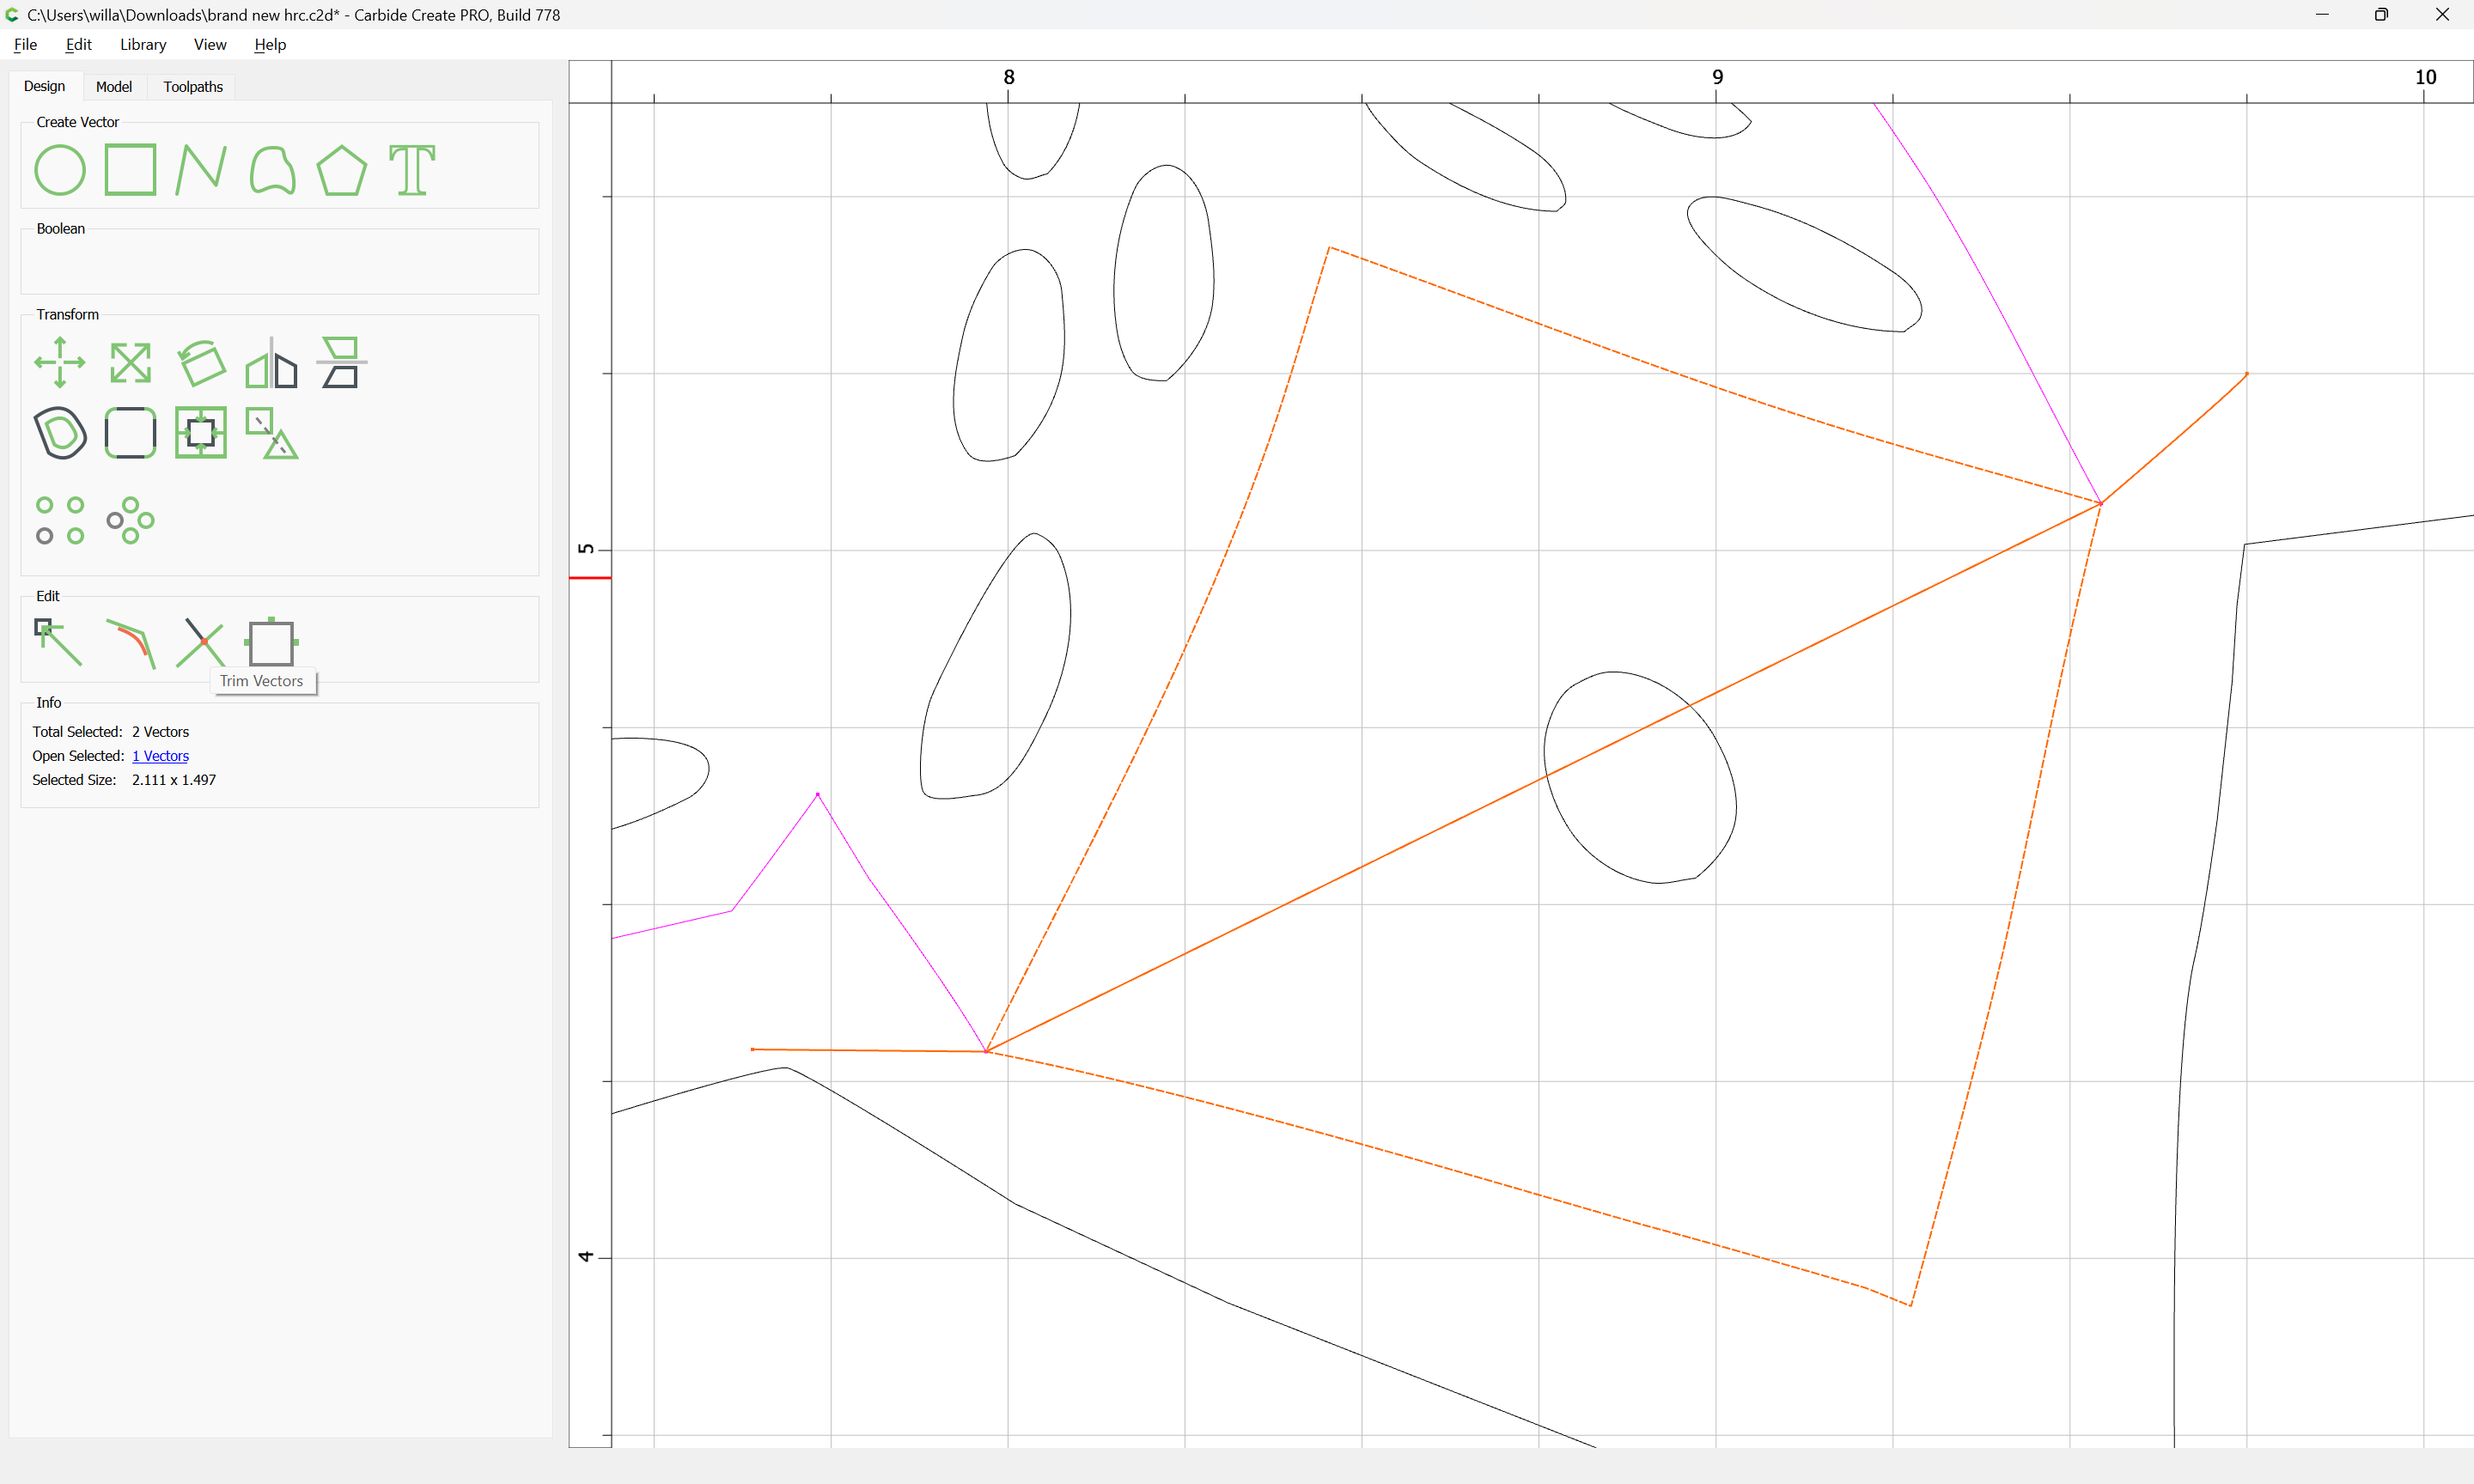Image resolution: width=2474 pixels, height=1484 pixels.
Task: Activate the Trim Vectors tool
Action: (201, 642)
